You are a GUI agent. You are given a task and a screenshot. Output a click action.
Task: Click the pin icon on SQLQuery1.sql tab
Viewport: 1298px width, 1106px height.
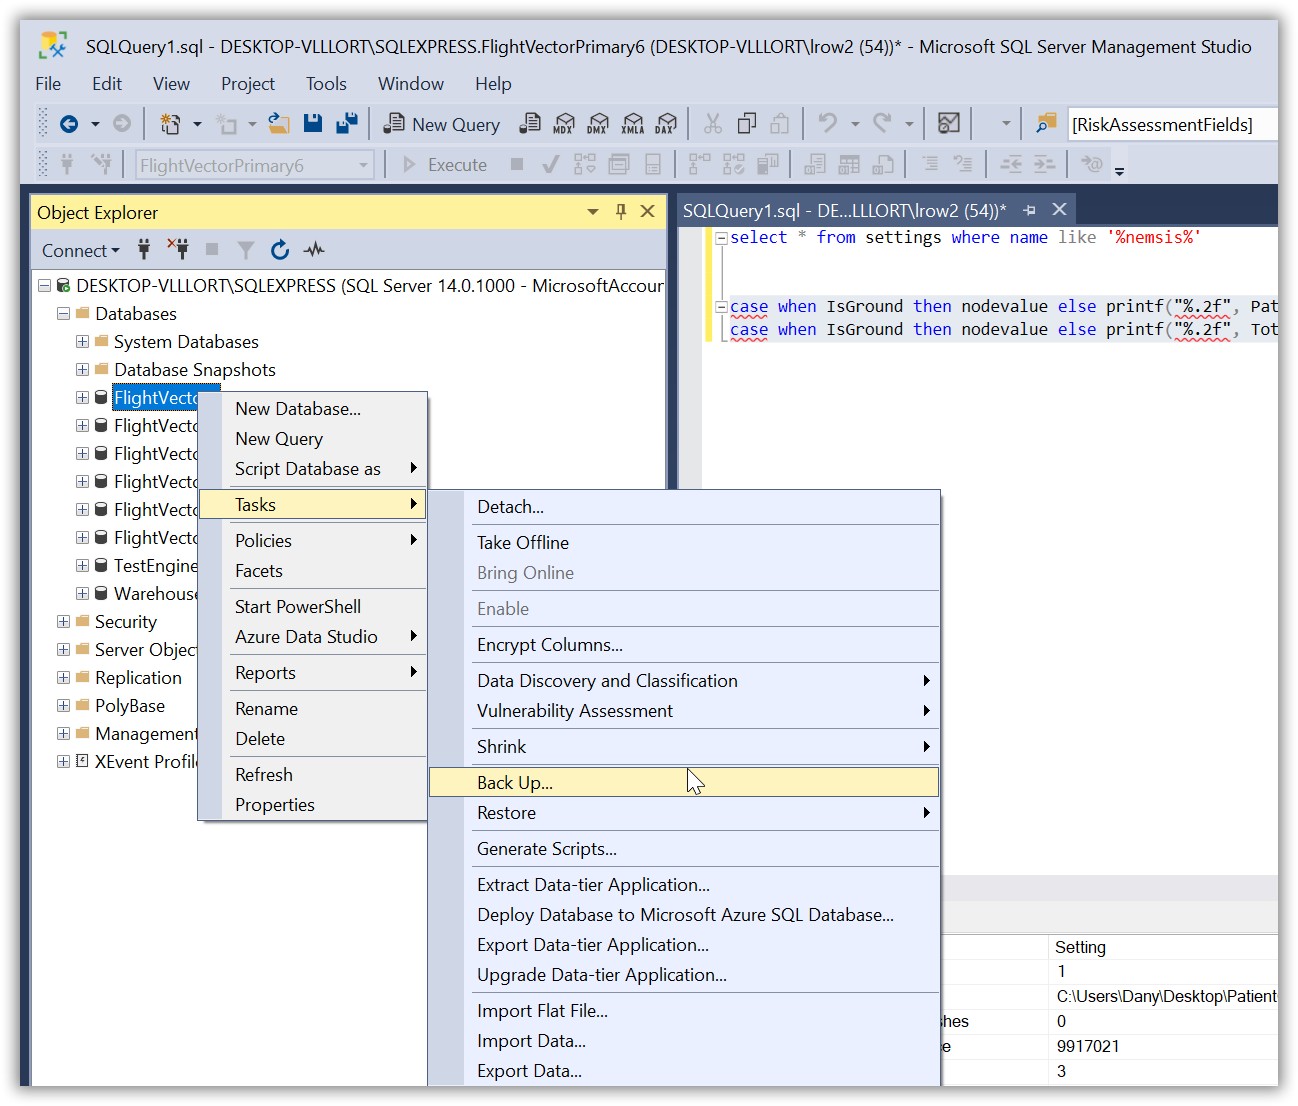(1029, 210)
